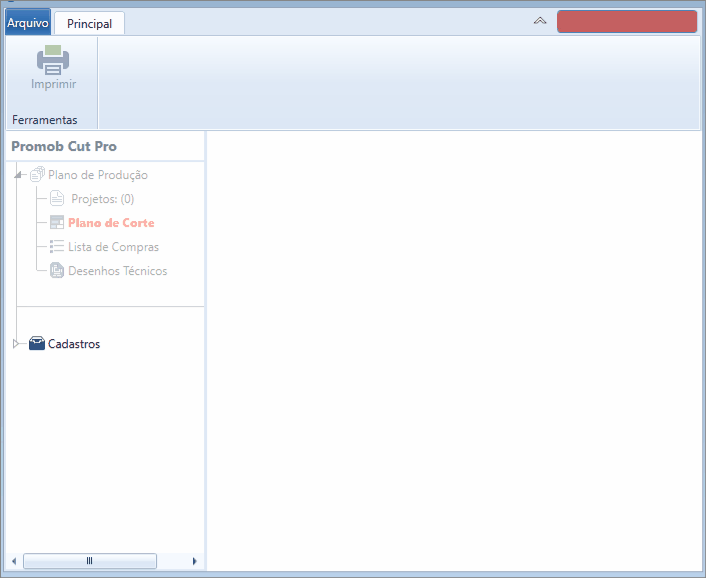Click the Plano de Produção stacked documents icon
The height and width of the screenshot is (578, 706).
(x=37, y=174)
